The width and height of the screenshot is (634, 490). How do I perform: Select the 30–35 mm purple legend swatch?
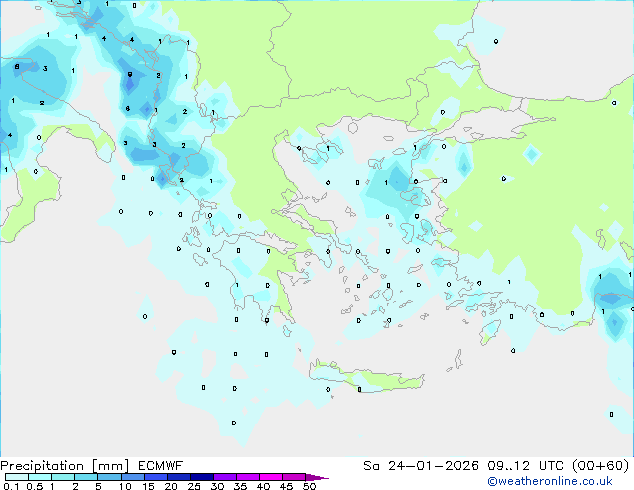click(225, 477)
